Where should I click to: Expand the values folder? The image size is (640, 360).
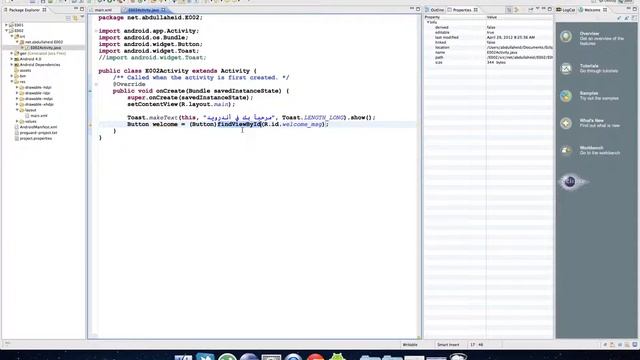tap(17, 122)
